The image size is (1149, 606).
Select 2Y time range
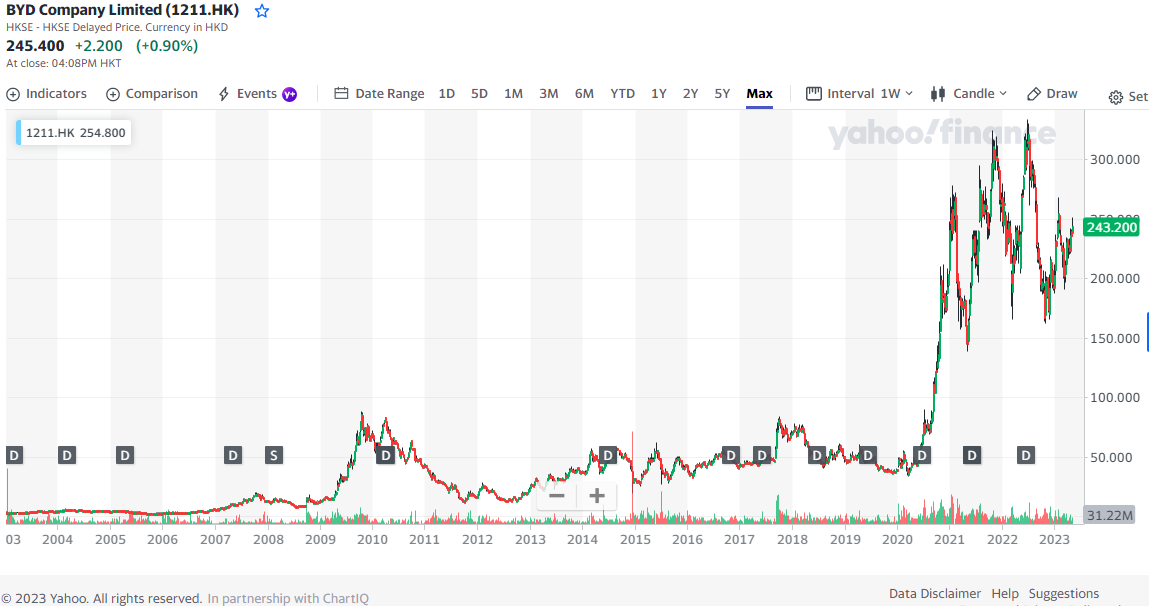pos(690,94)
